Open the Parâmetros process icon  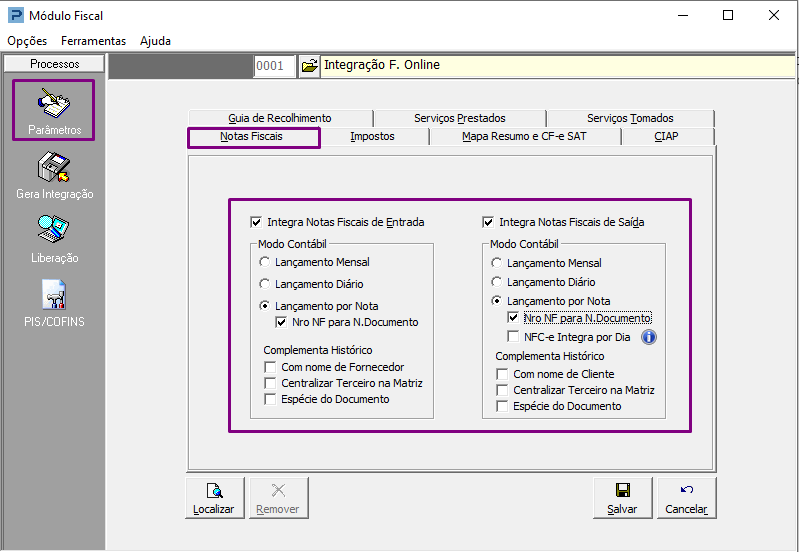(54, 110)
